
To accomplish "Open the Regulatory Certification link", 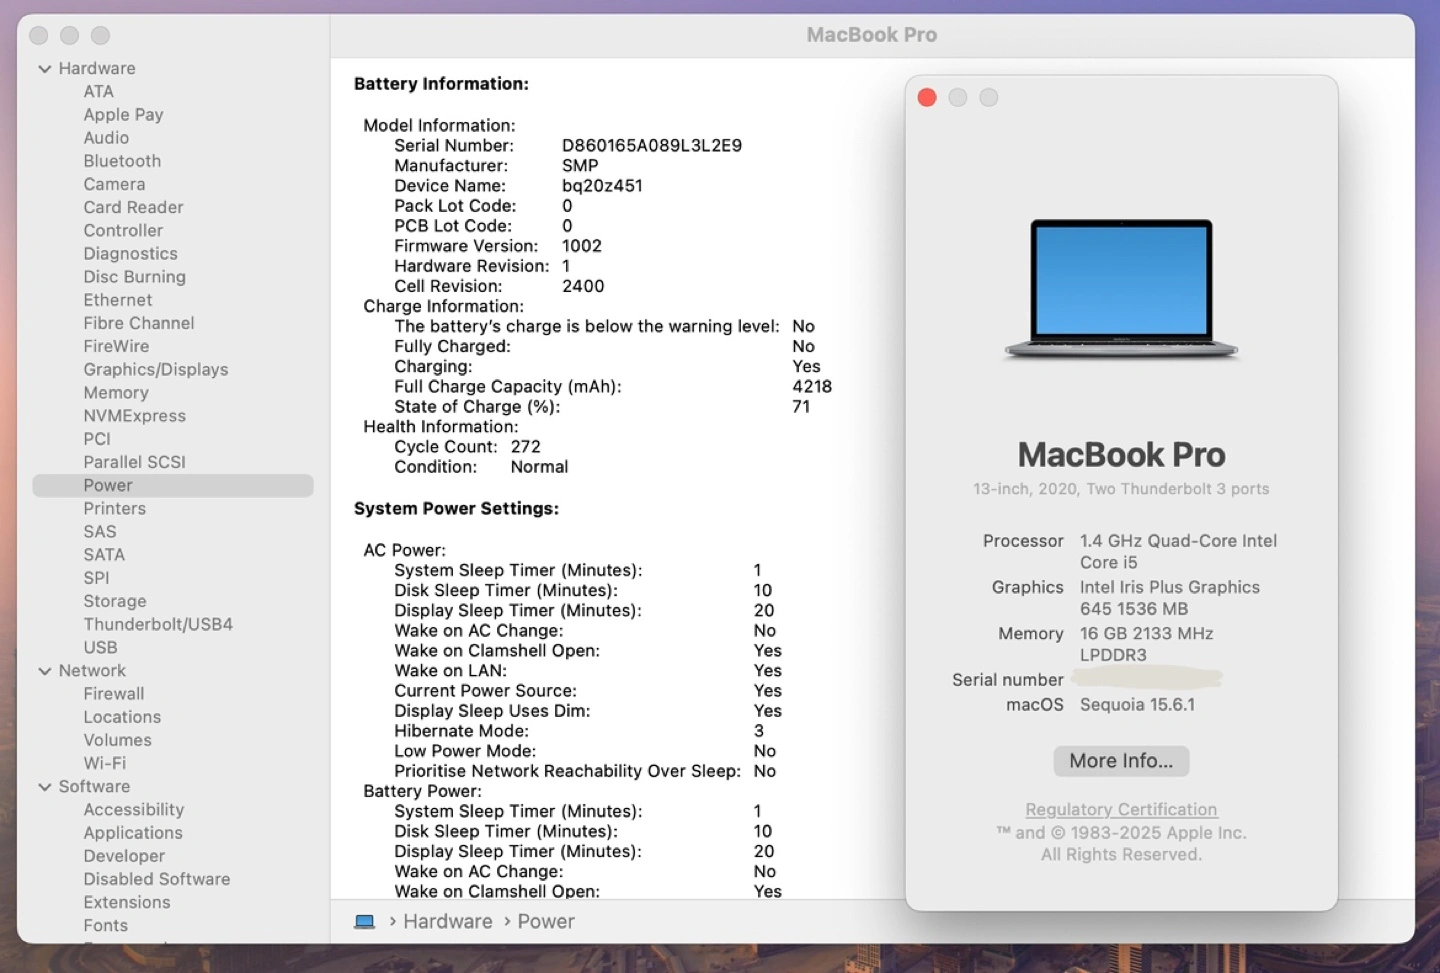I will pyautogui.click(x=1121, y=809).
